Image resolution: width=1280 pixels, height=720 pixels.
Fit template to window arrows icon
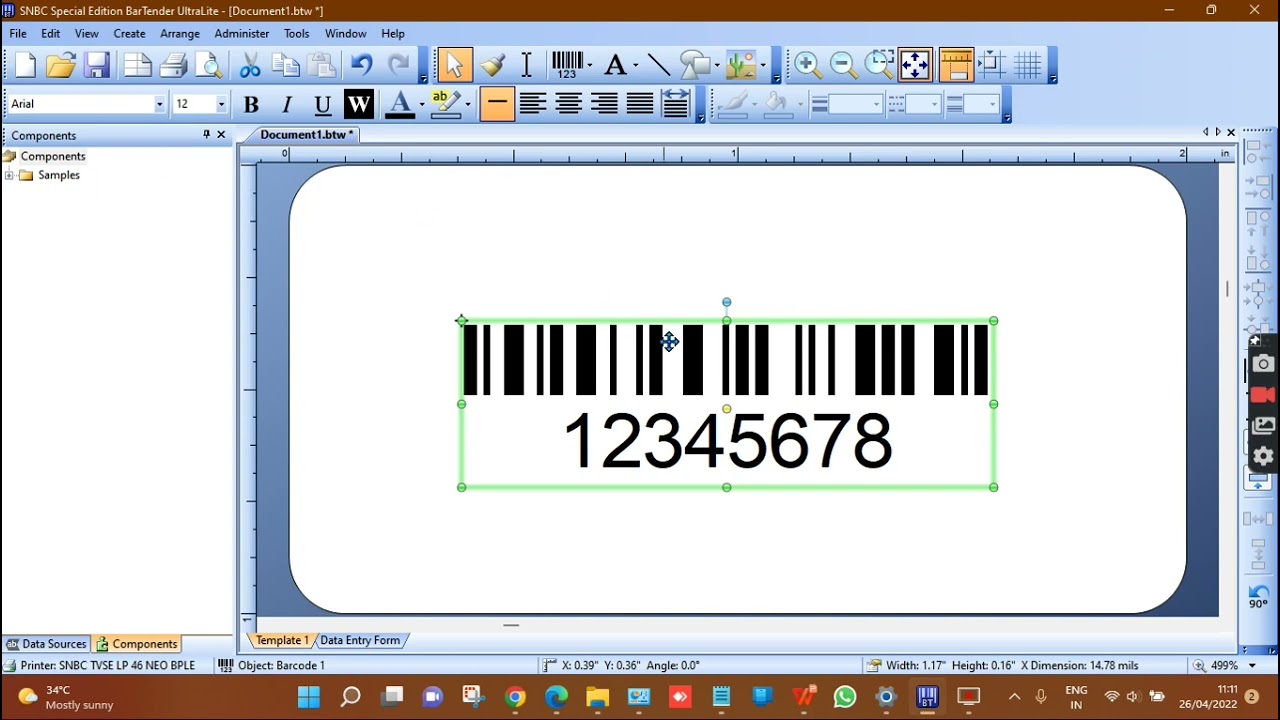tap(916, 66)
